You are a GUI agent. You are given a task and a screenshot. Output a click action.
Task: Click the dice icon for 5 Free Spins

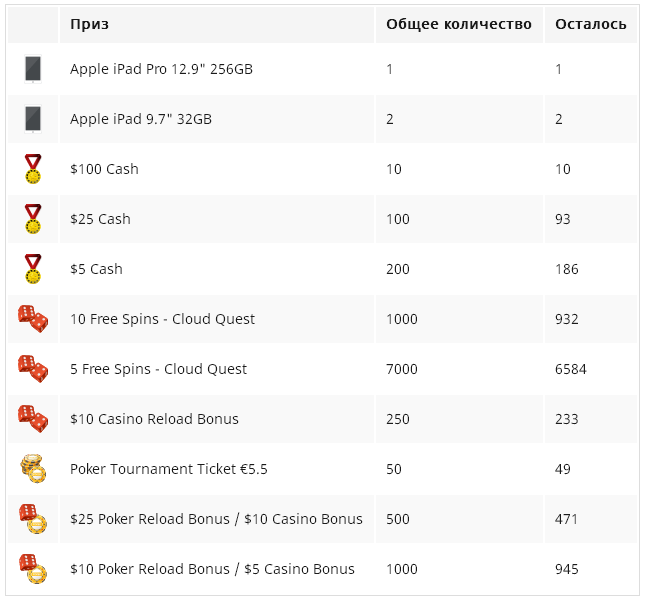33,369
